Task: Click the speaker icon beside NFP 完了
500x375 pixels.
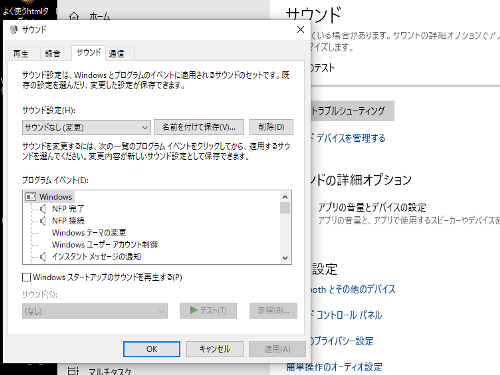Action: (x=43, y=209)
